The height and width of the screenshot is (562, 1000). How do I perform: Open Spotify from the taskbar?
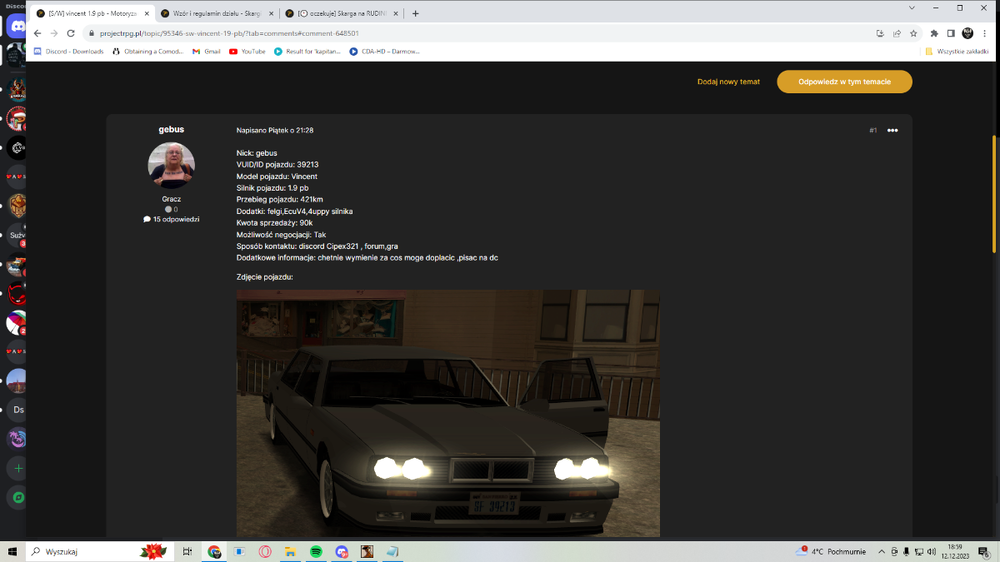tap(316, 552)
